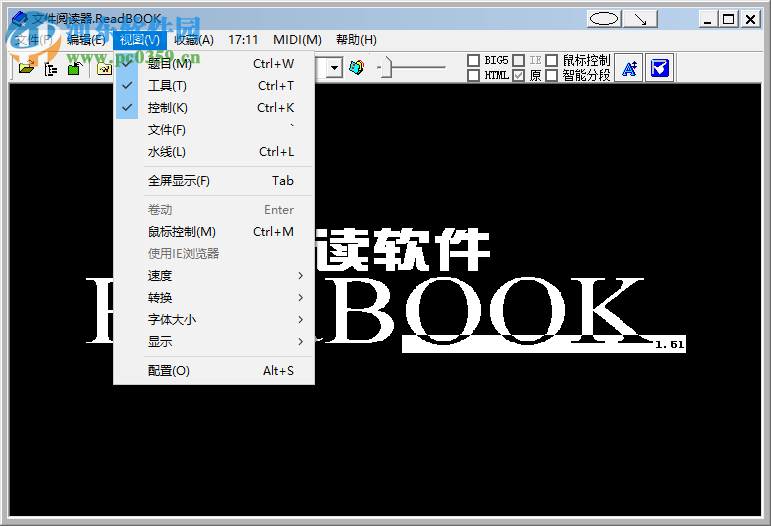Expand the 显示 submenu
Image resolution: width=771 pixels, height=526 pixels.
pyautogui.click(x=214, y=342)
